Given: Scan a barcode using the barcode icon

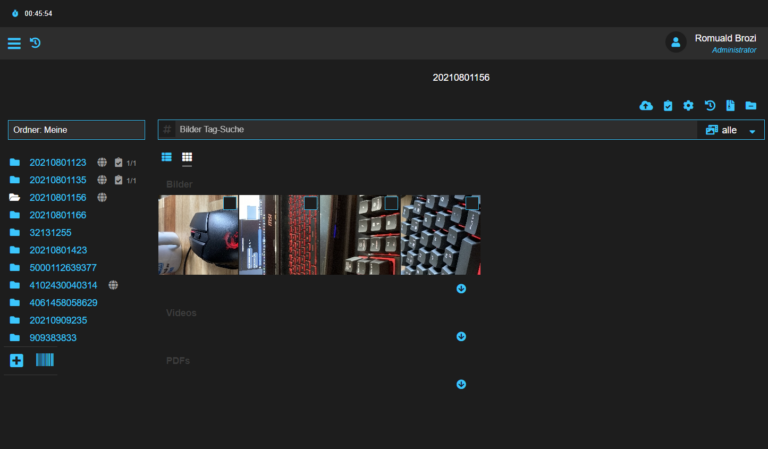Looking at the screenshot, I should click(45, 360).
